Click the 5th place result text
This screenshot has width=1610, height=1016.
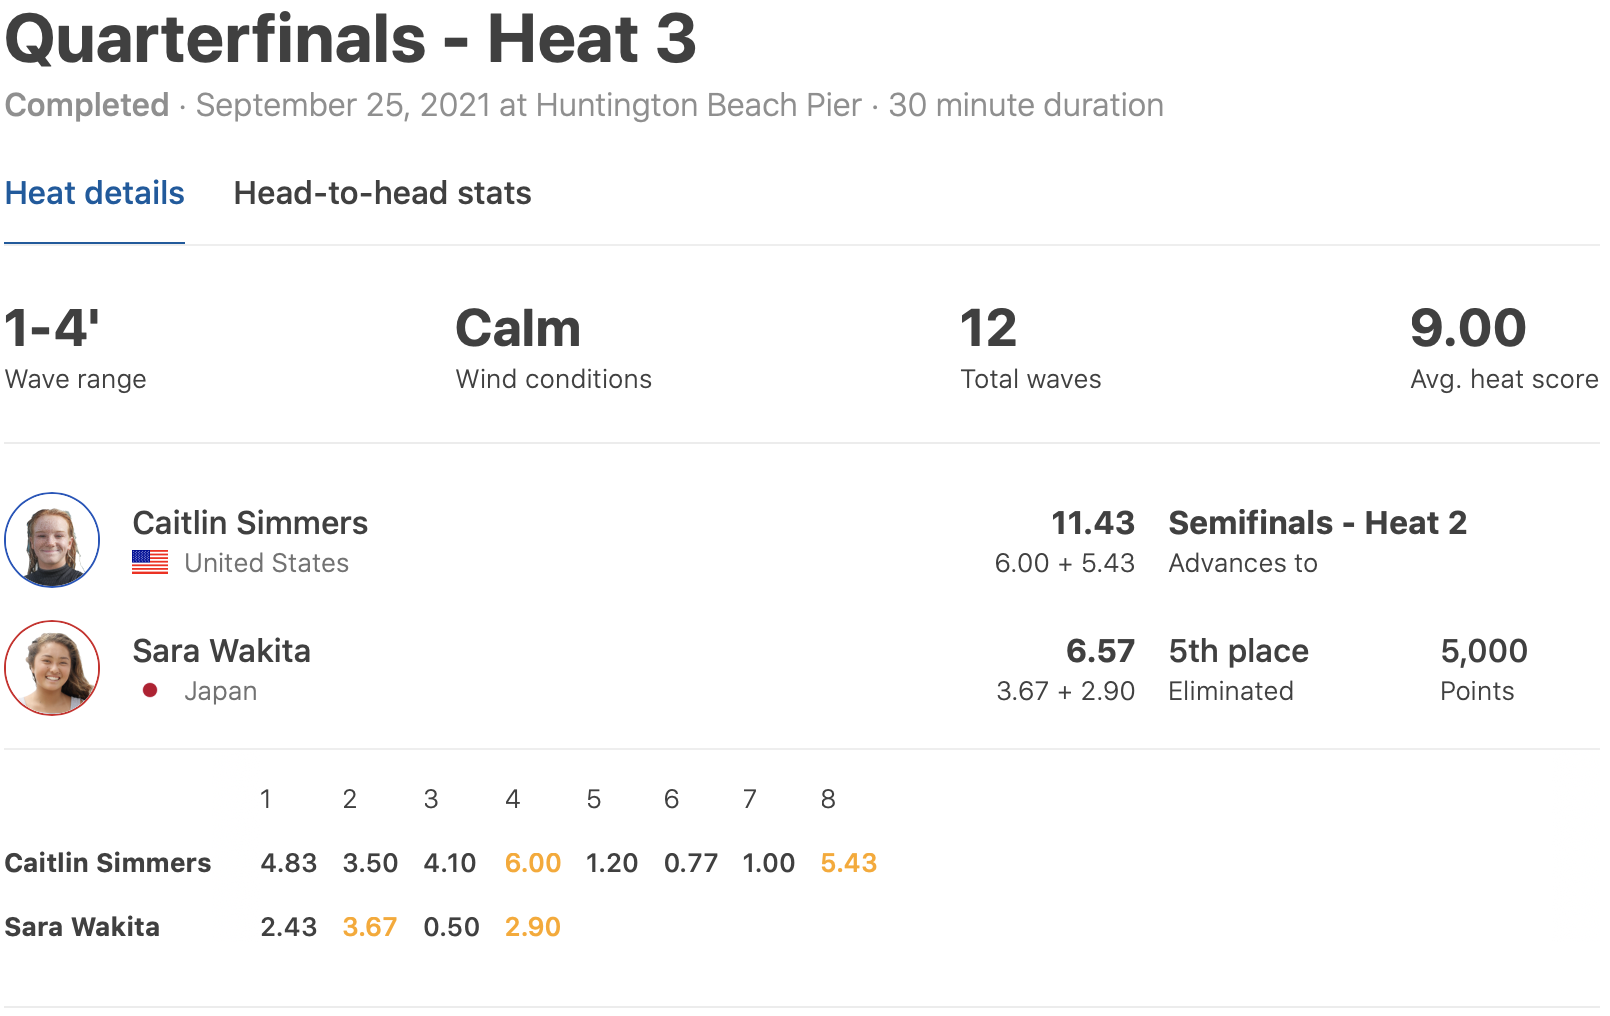(x=1238, y=651)
